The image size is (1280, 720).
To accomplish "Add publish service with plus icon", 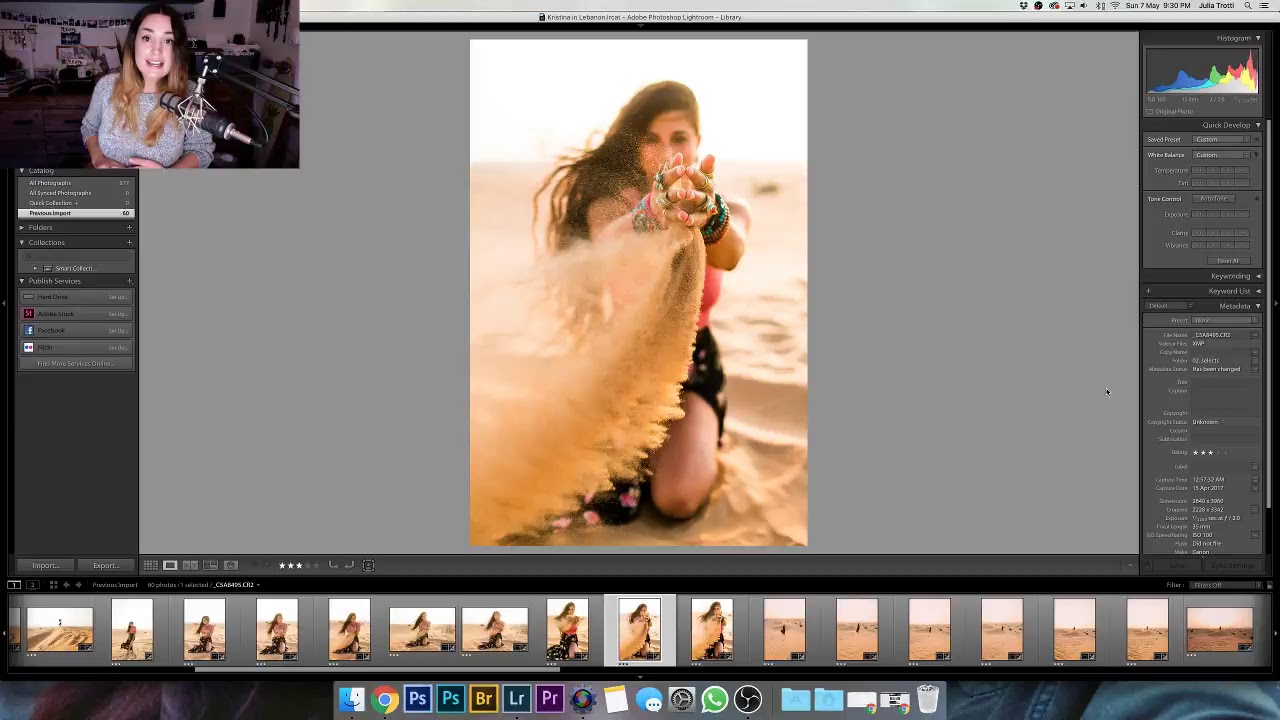I will click(x=129, y=281).
